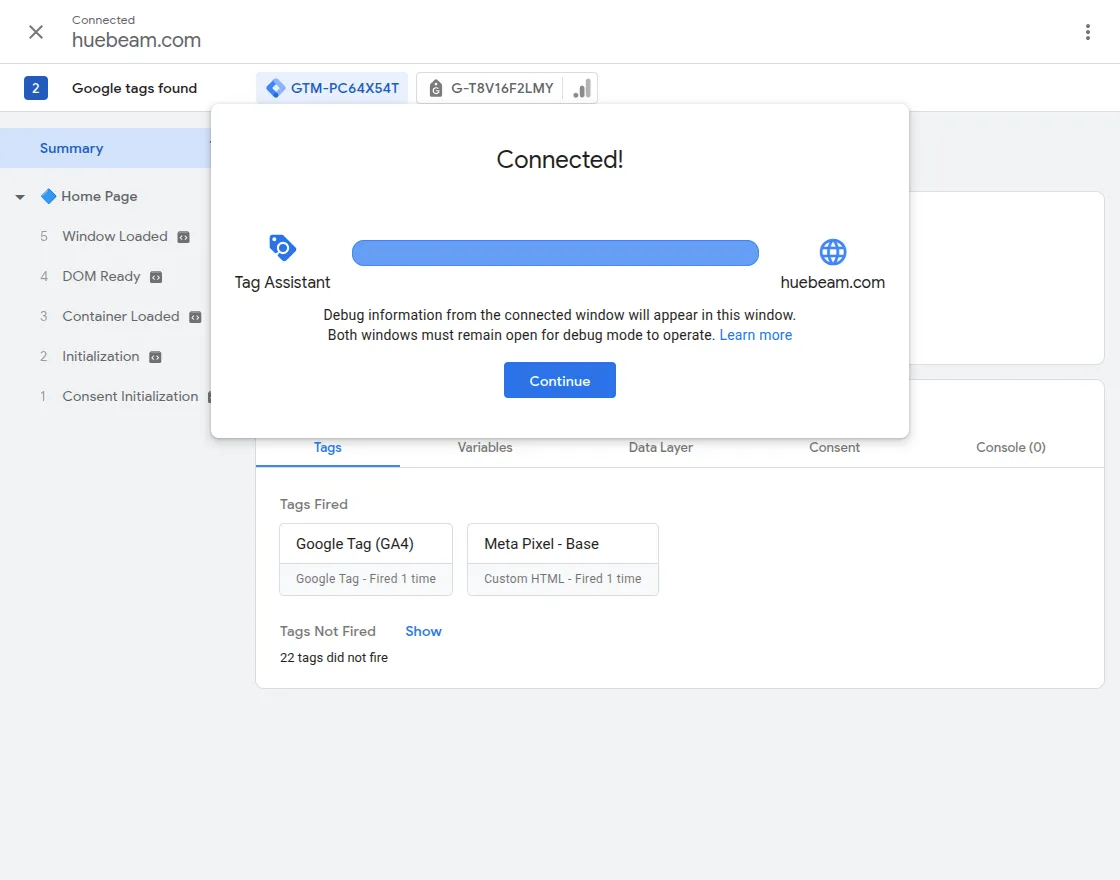Click the blue badge showing 2 tags

[36, 89]
